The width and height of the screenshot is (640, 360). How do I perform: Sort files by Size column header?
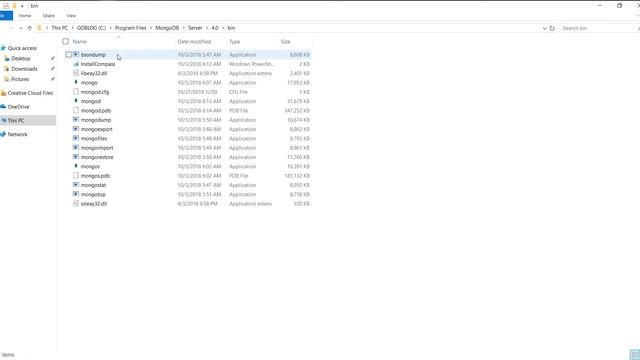[285, 42]
